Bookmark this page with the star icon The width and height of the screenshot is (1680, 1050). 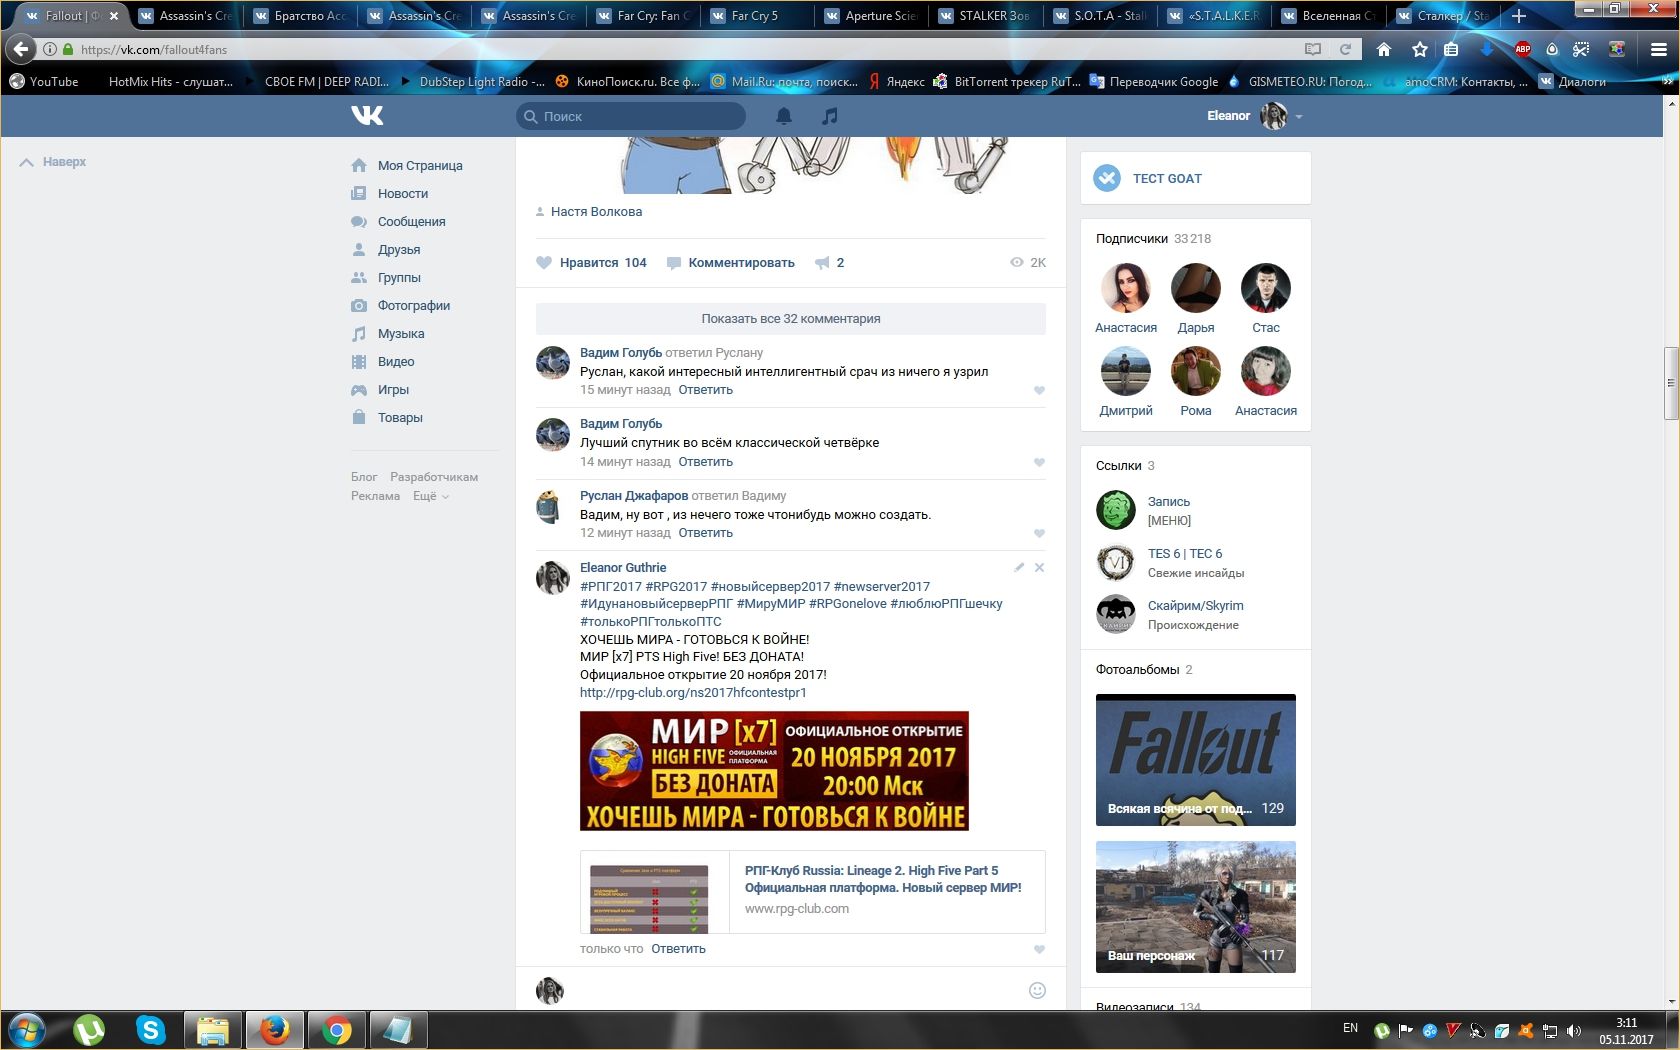(1419, 49)
